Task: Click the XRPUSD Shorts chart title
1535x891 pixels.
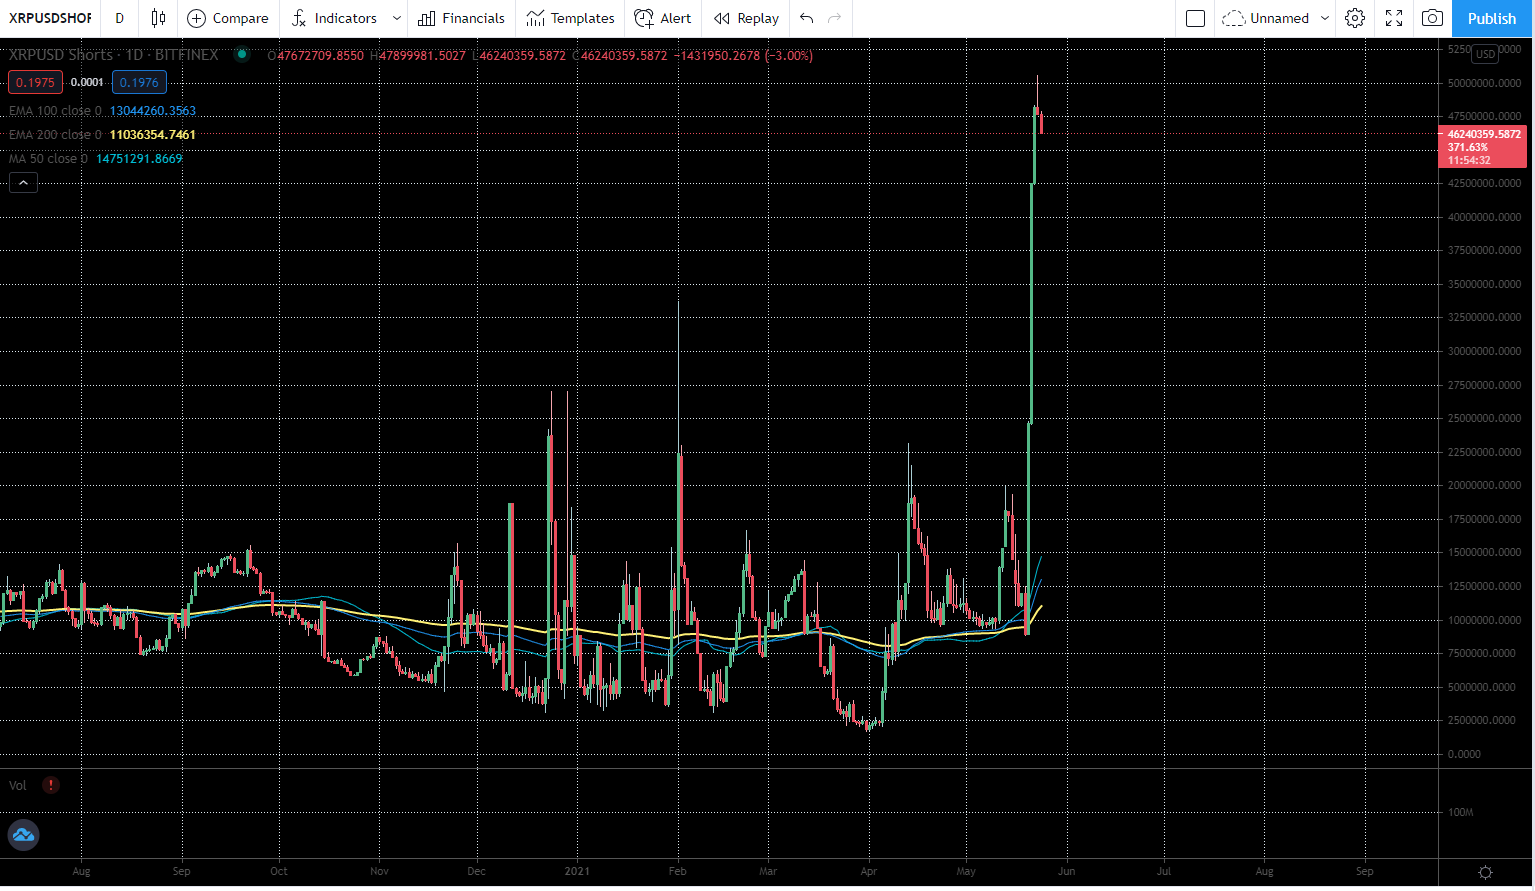Action: 113,55
